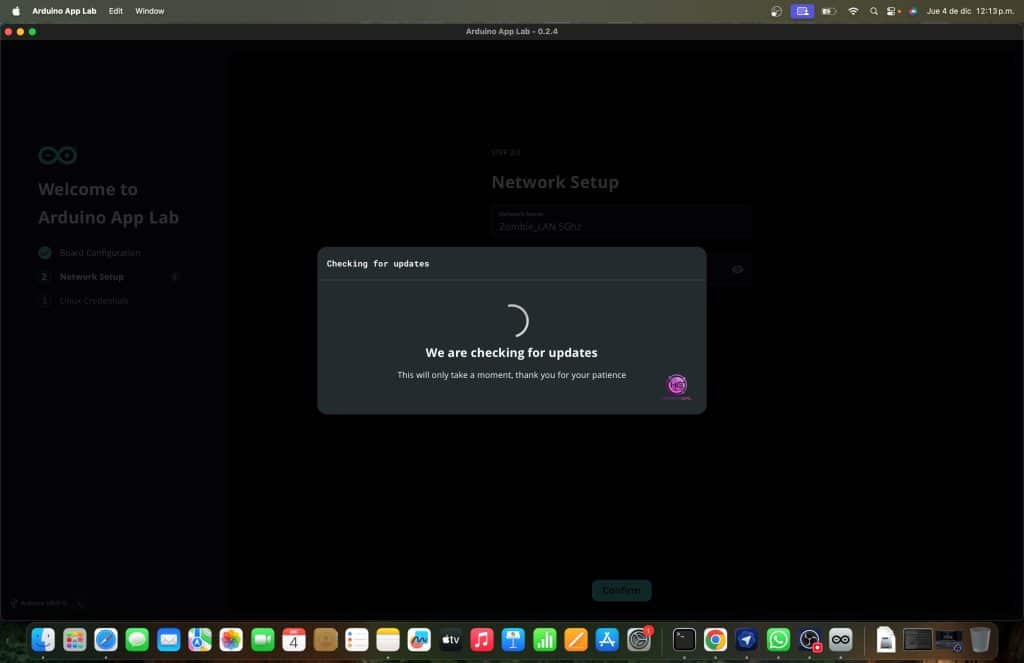Image resolution: width=1024 pixels, height=663 pixels.
Task: Click the battery status icon
Action: (x=829, y=11)
